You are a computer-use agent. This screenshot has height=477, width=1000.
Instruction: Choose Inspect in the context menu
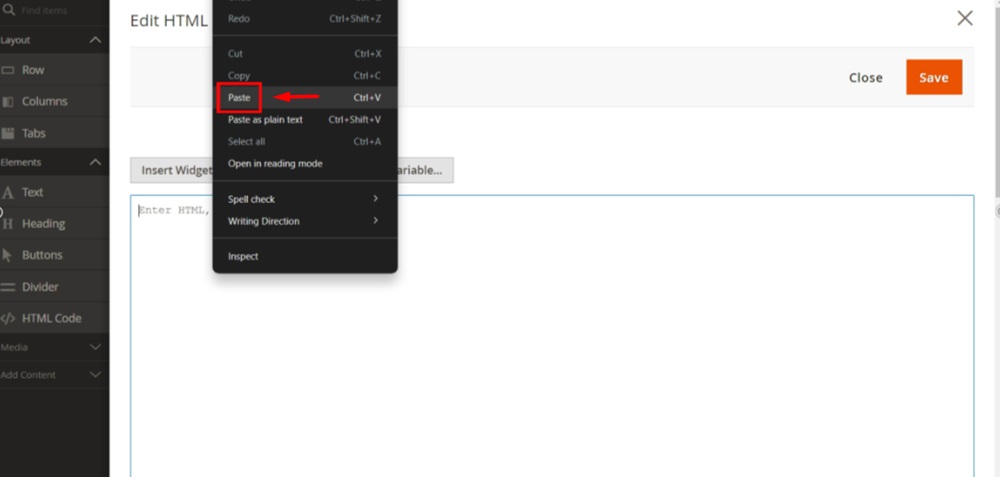point(305,256)
